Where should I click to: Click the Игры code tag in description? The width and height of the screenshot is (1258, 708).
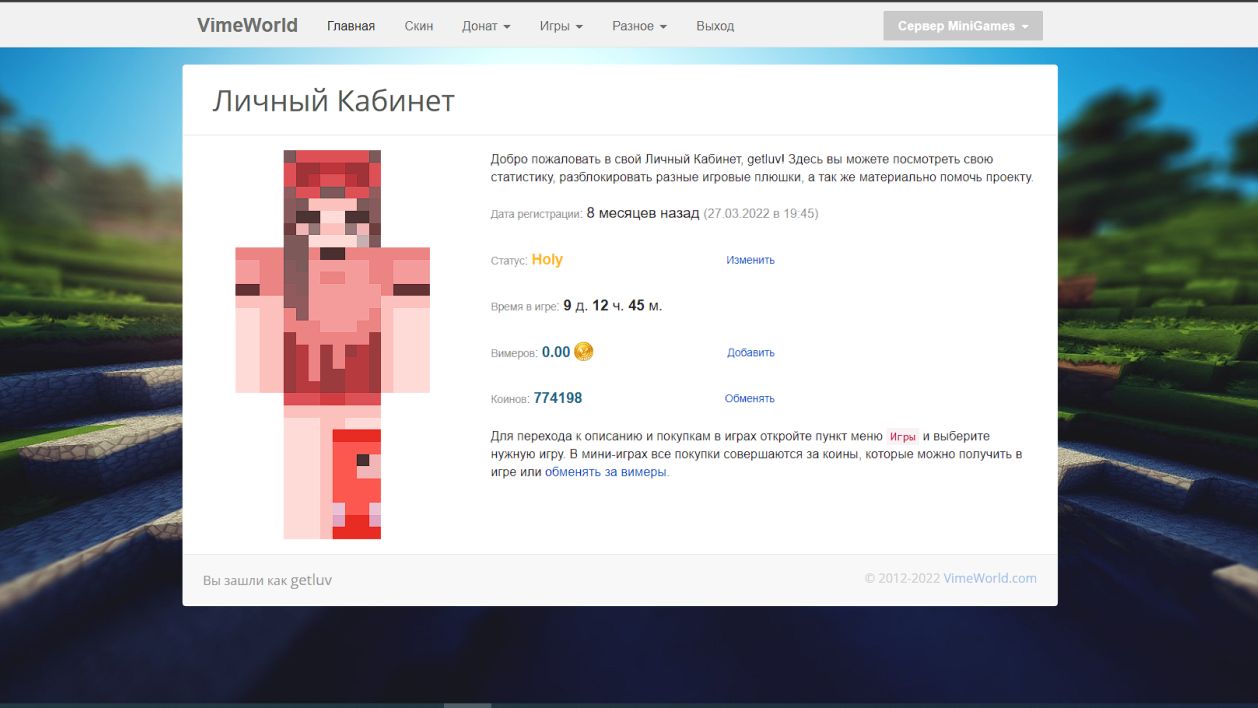point(902,437)
